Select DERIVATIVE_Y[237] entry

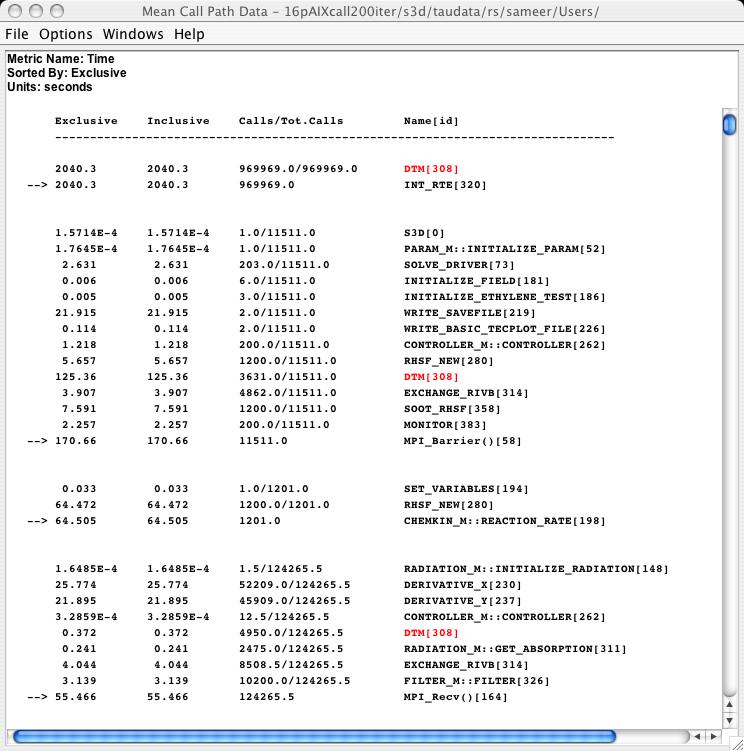point(462,601)
